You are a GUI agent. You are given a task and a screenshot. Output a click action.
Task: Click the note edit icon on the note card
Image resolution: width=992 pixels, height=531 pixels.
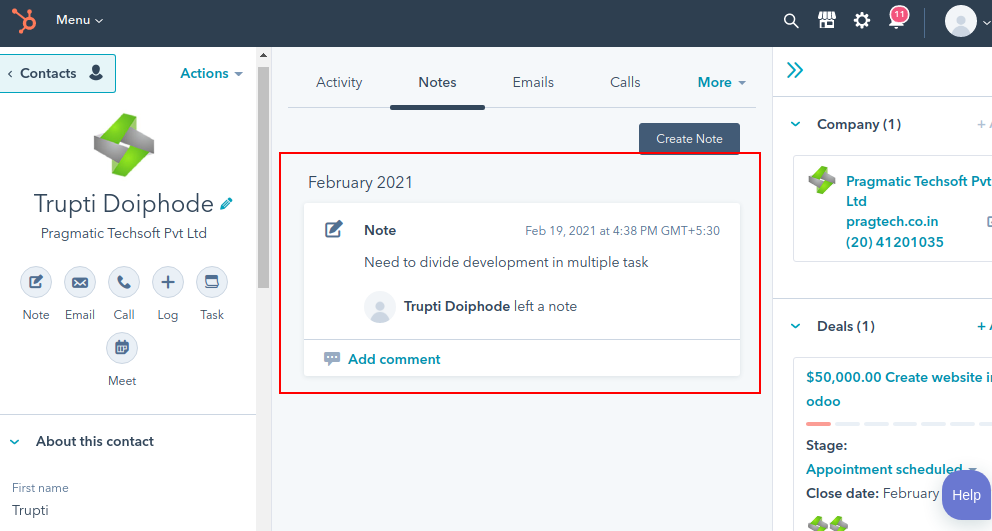pyautogui.click(x=333, y=229)
